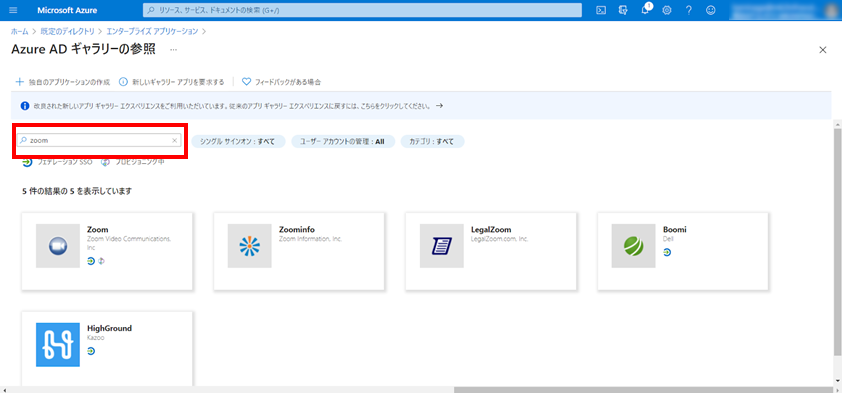Click the federated SSO icon on HighGround card
The width and height of the screenshot is (842, 393).
tap(91, 350)
